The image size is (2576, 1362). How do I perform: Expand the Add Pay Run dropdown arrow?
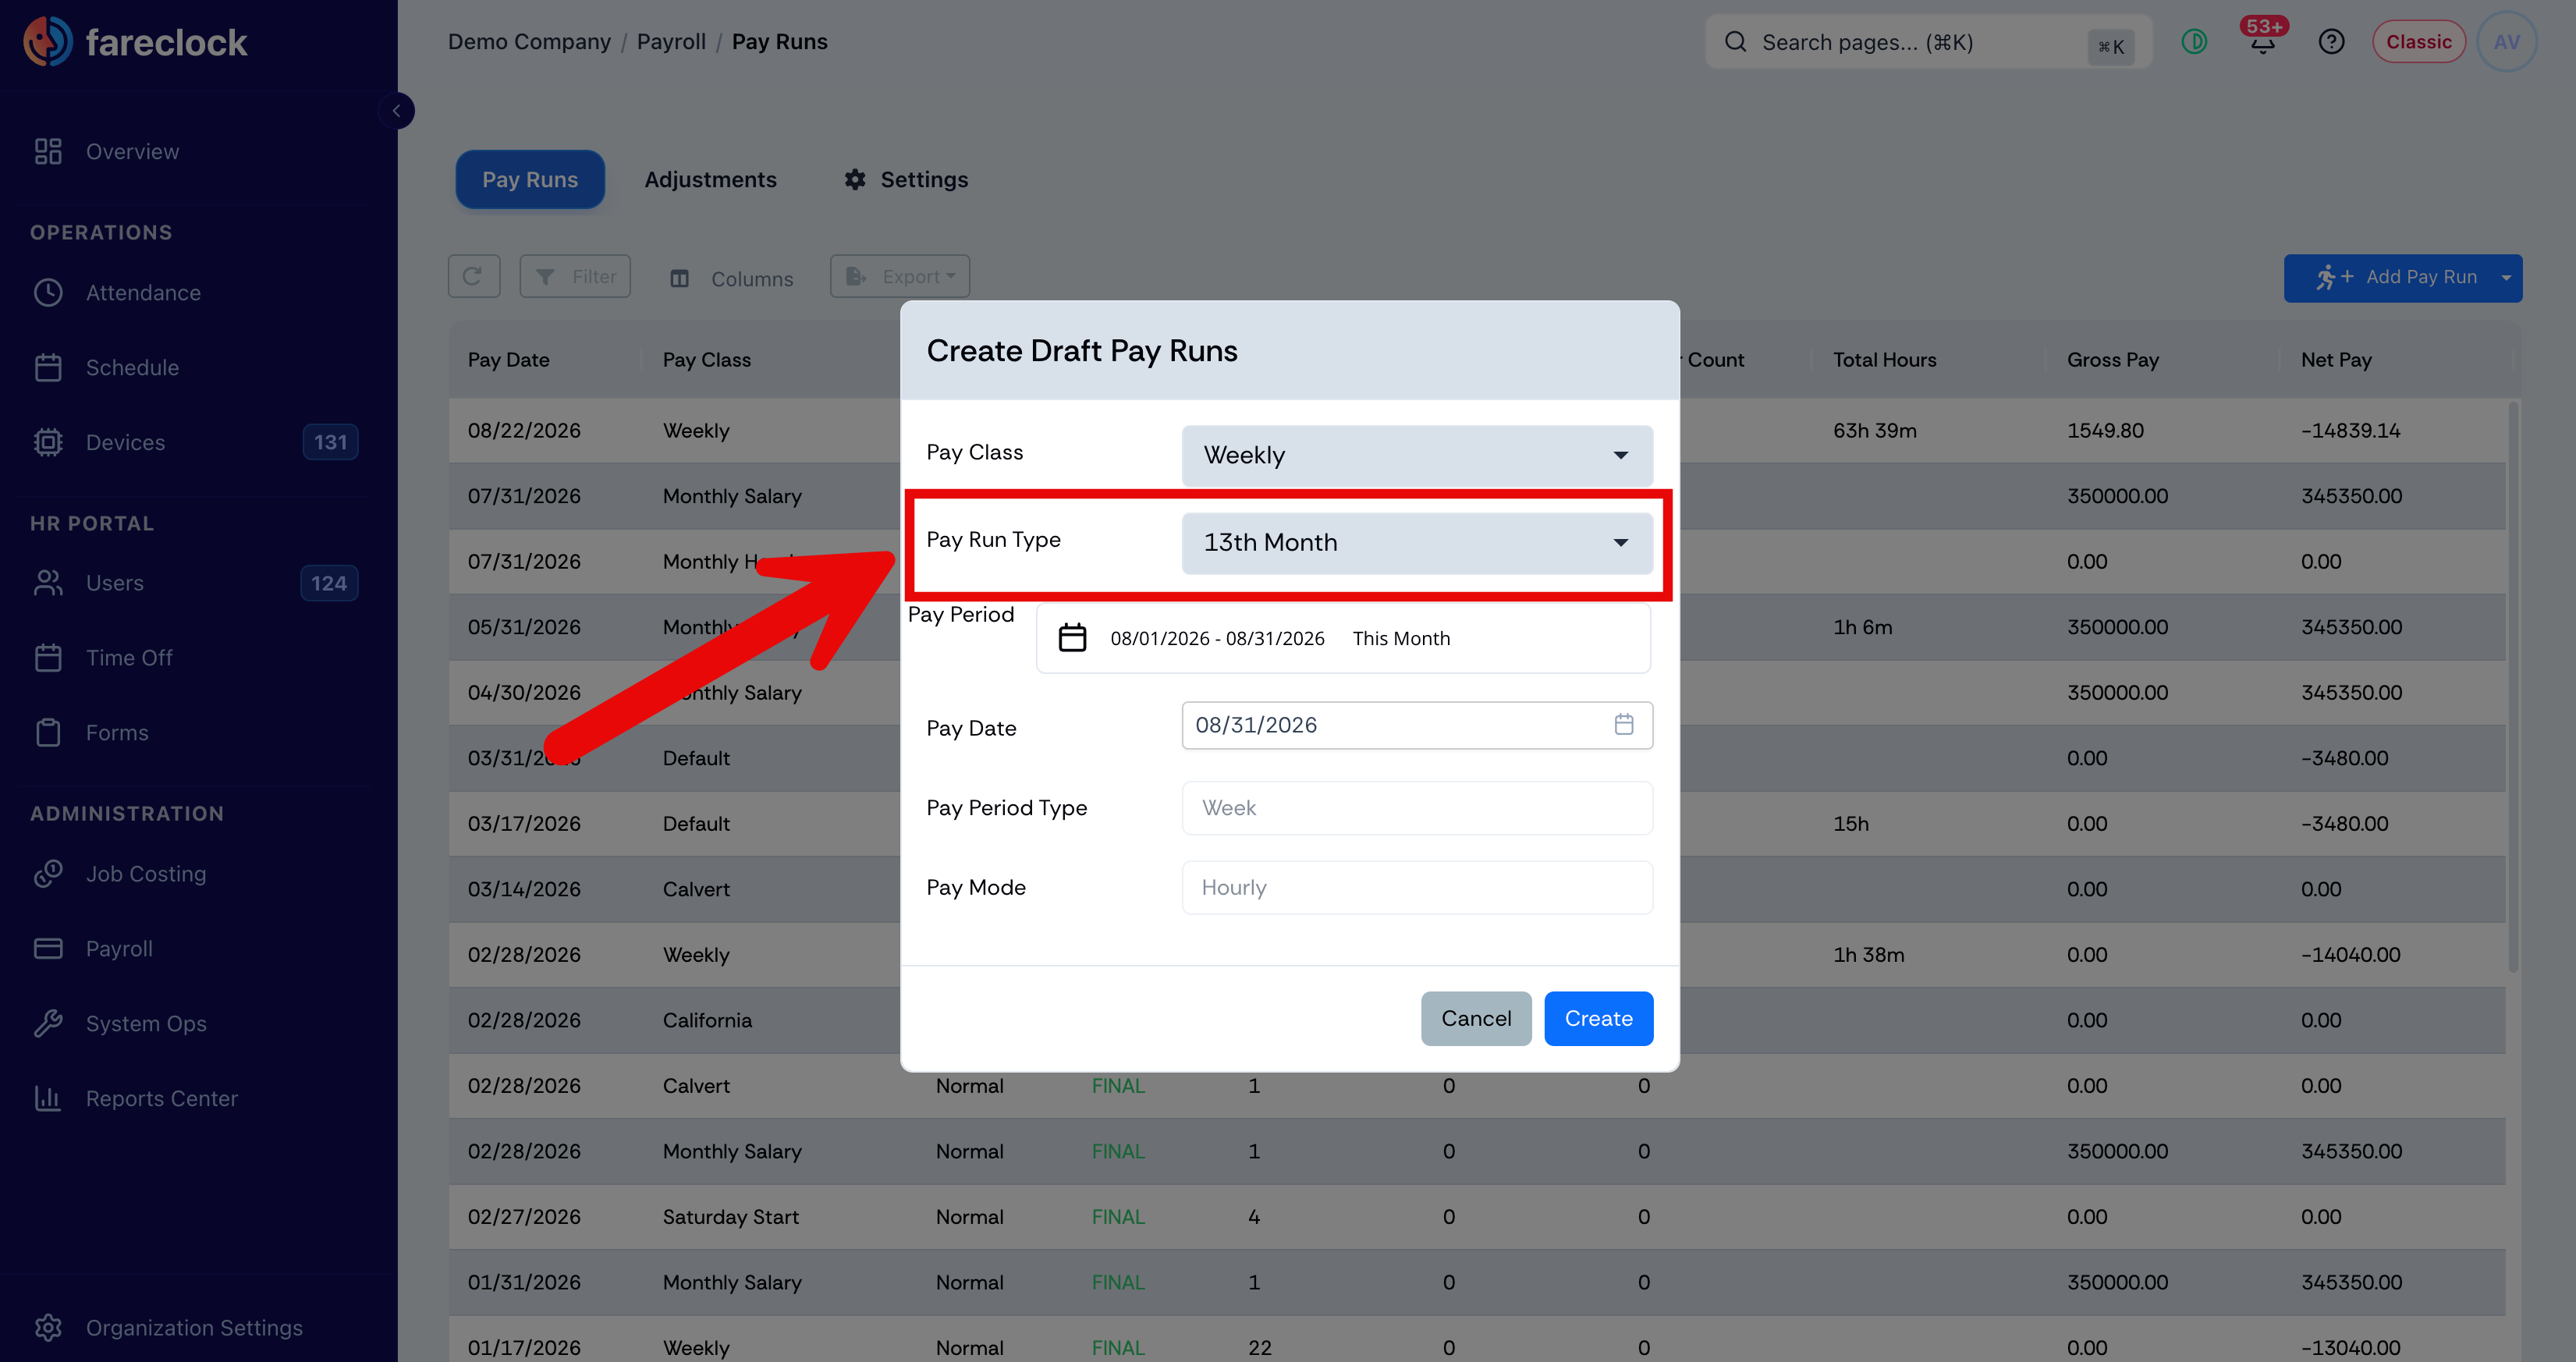click(2506, 278)
